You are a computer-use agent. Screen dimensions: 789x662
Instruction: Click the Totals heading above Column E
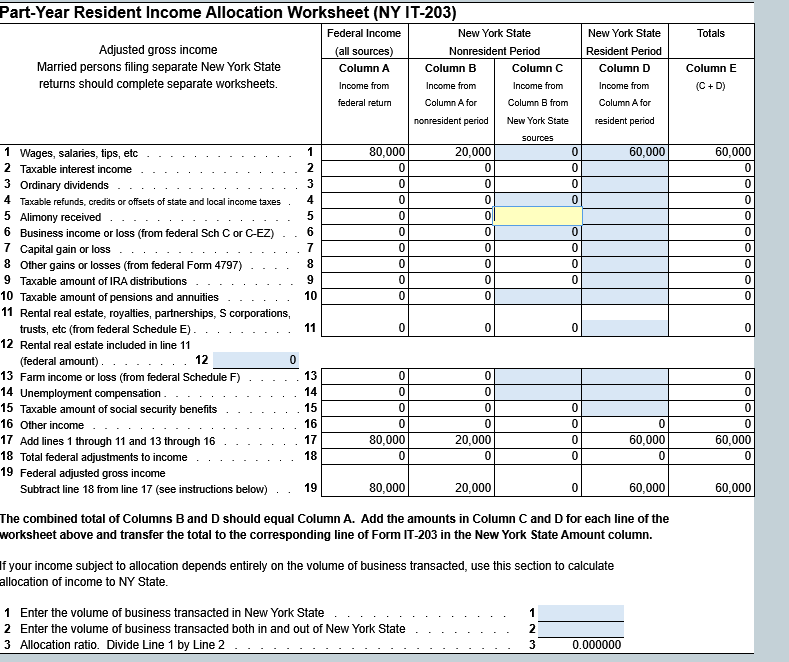711,33
